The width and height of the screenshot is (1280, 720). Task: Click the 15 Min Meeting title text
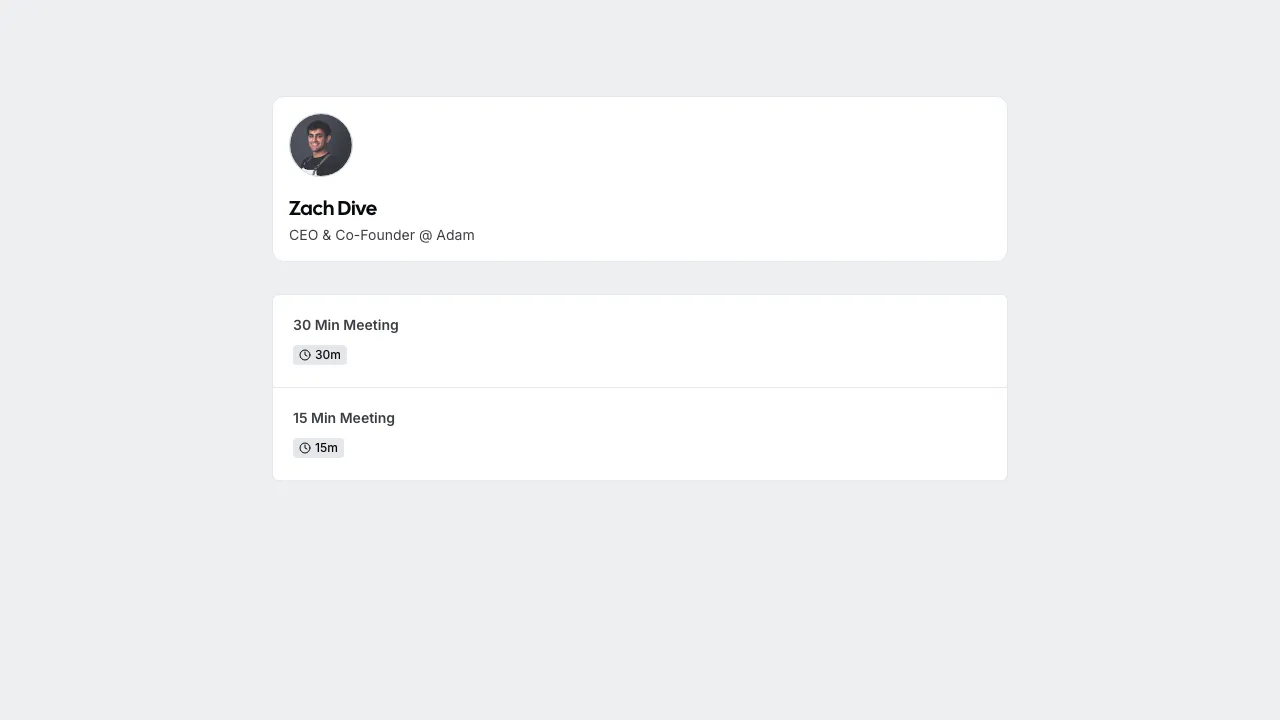point(343,418)
